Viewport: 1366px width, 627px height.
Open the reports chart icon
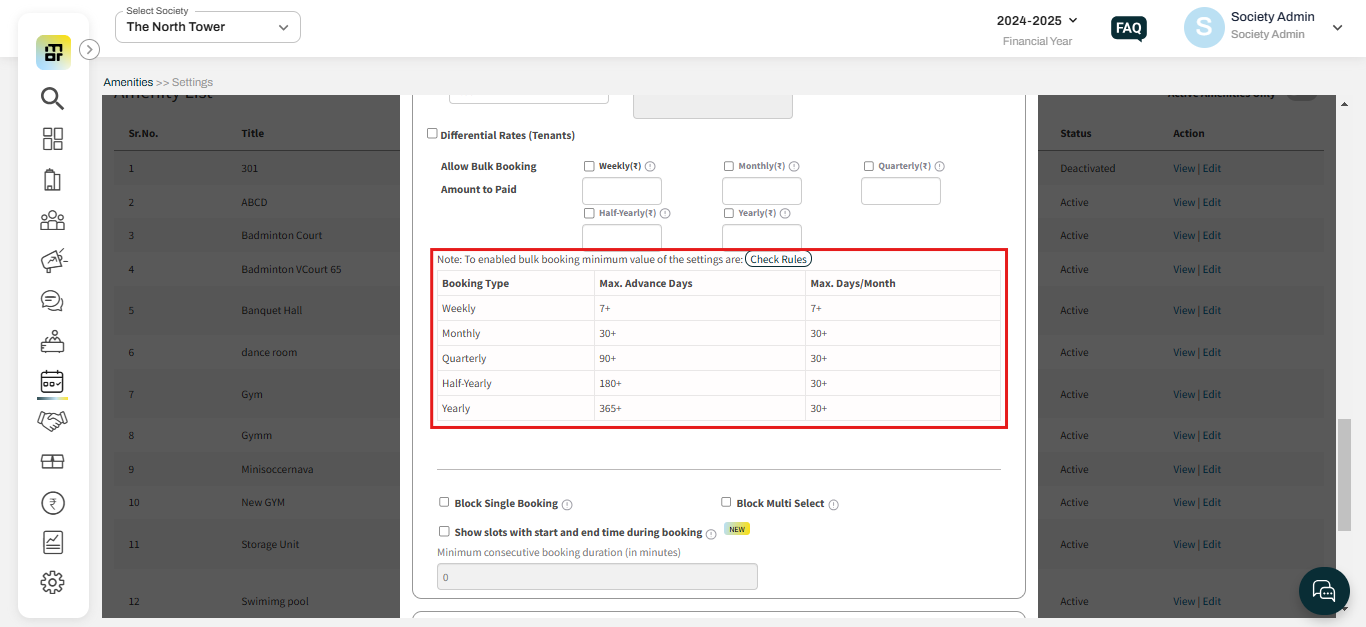52,541
